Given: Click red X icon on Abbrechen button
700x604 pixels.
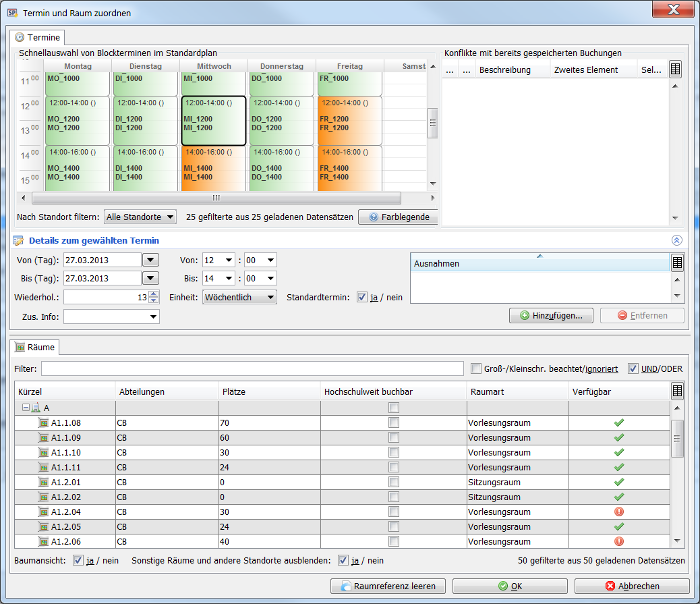Looking at the screenshot, I should tap(610, 586).
